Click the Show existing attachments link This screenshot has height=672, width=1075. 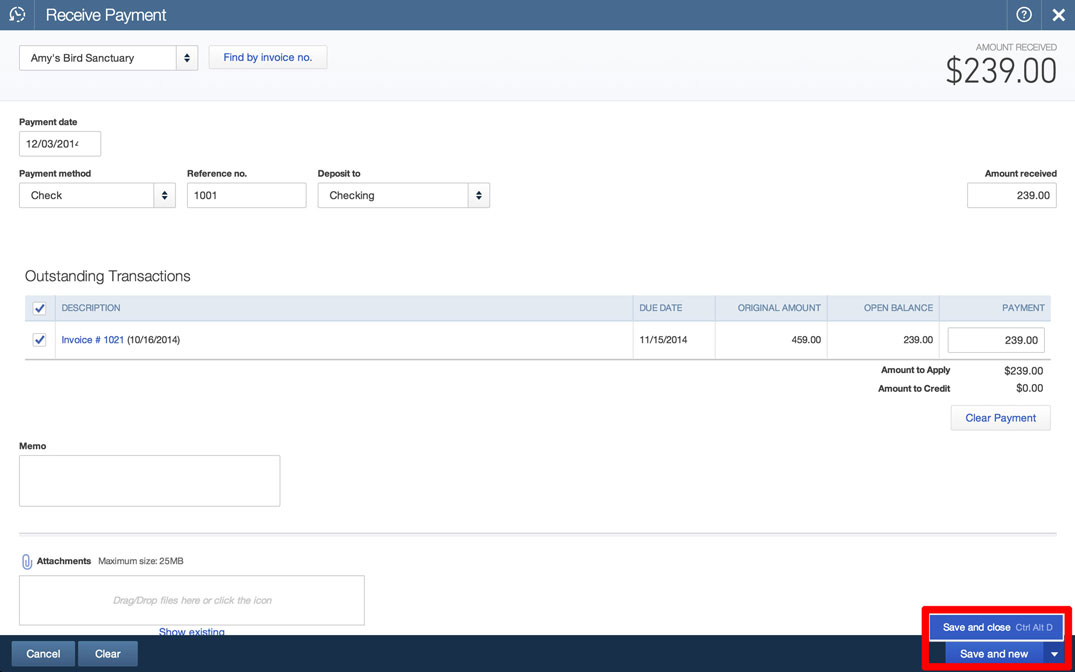tap(192, 632)
